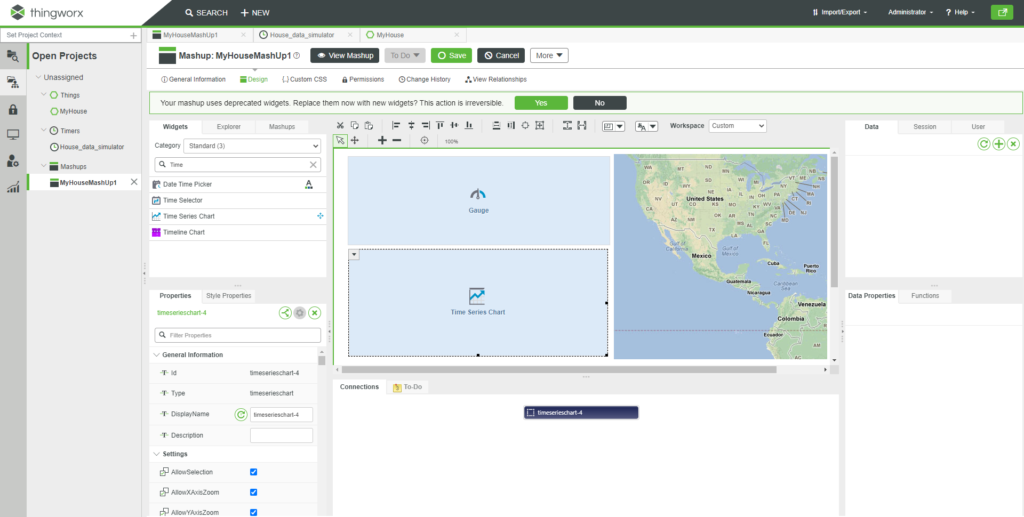
Task: Zoom out the mashup canvas
Action: tap(396, 140)
